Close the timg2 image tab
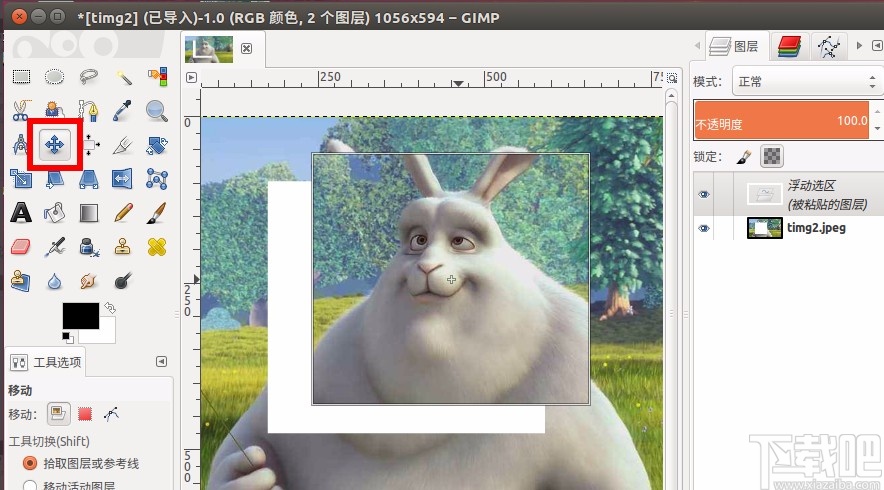The image size is (884, 490). 246,48
